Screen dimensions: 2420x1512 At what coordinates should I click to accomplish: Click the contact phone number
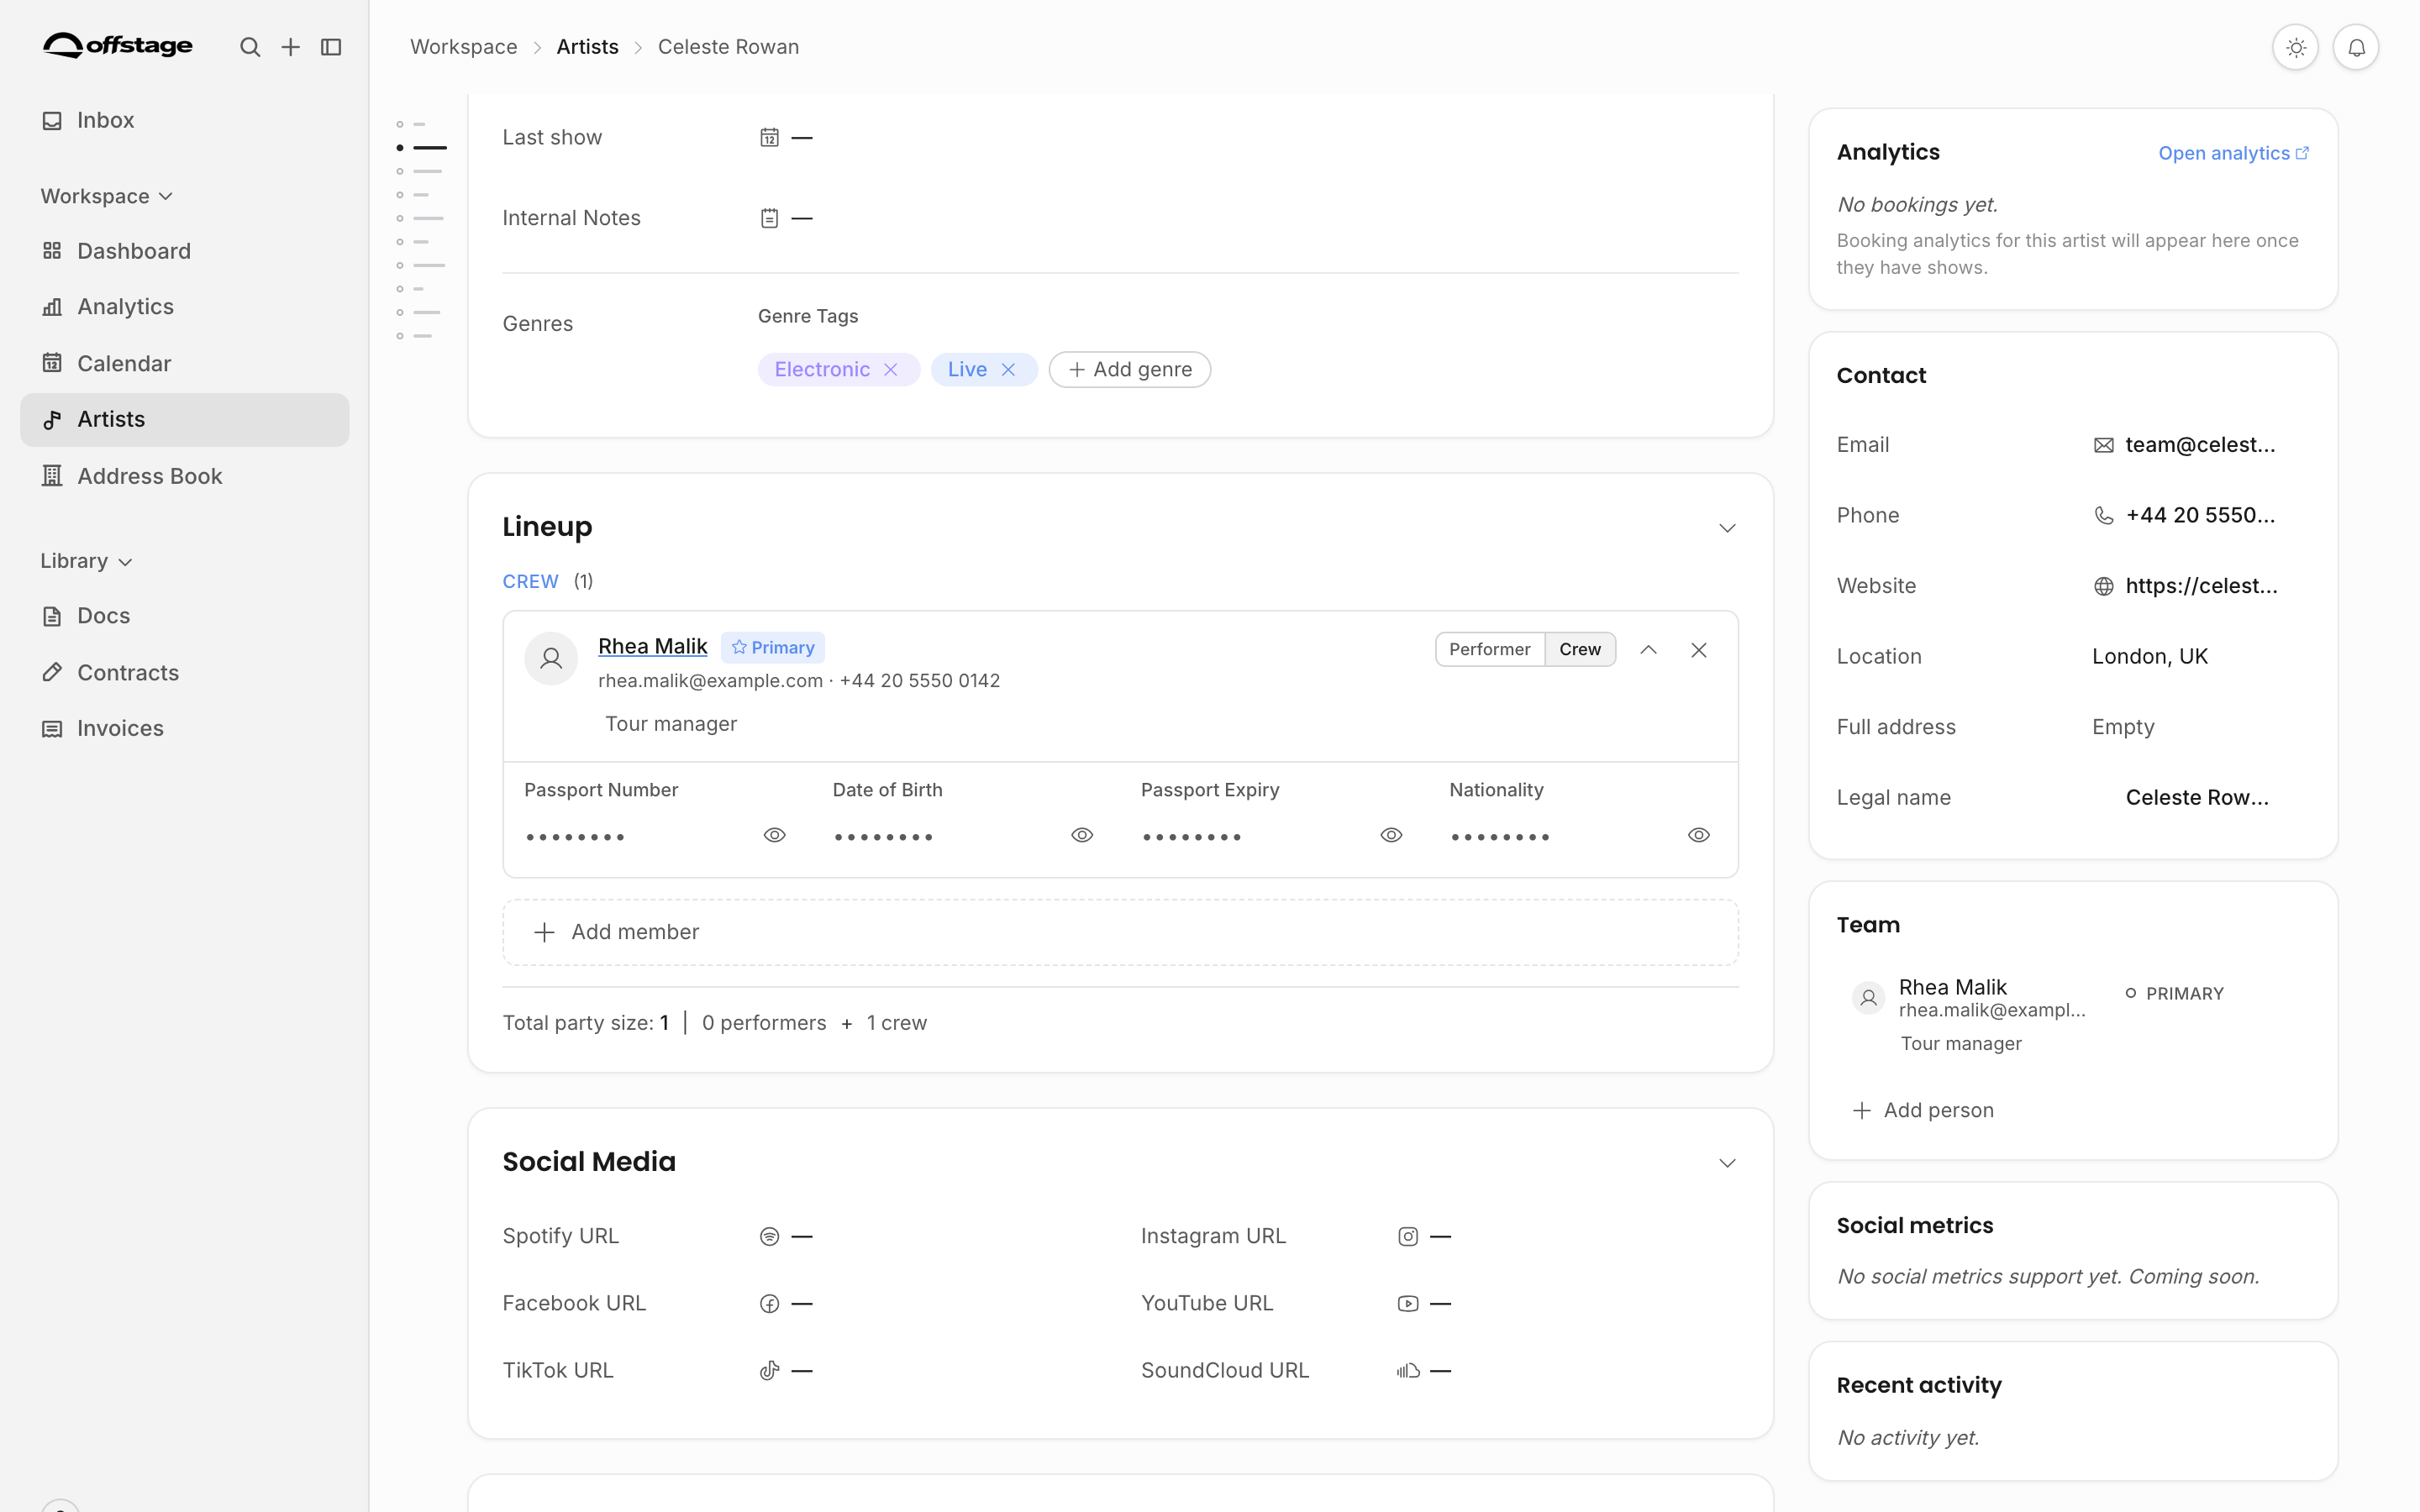tap(2200, 515)
